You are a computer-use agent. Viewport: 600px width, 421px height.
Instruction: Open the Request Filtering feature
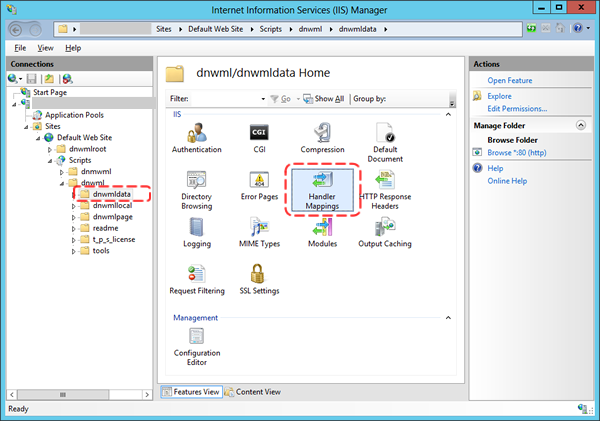click(196, 280)
